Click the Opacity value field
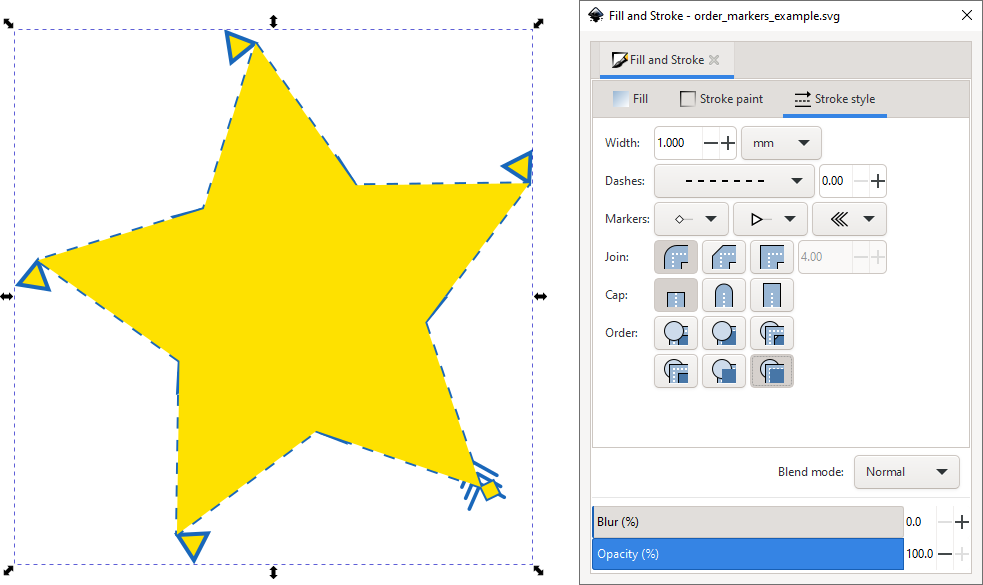Viewport: 983px width, 585px height. tap(920, 554)
